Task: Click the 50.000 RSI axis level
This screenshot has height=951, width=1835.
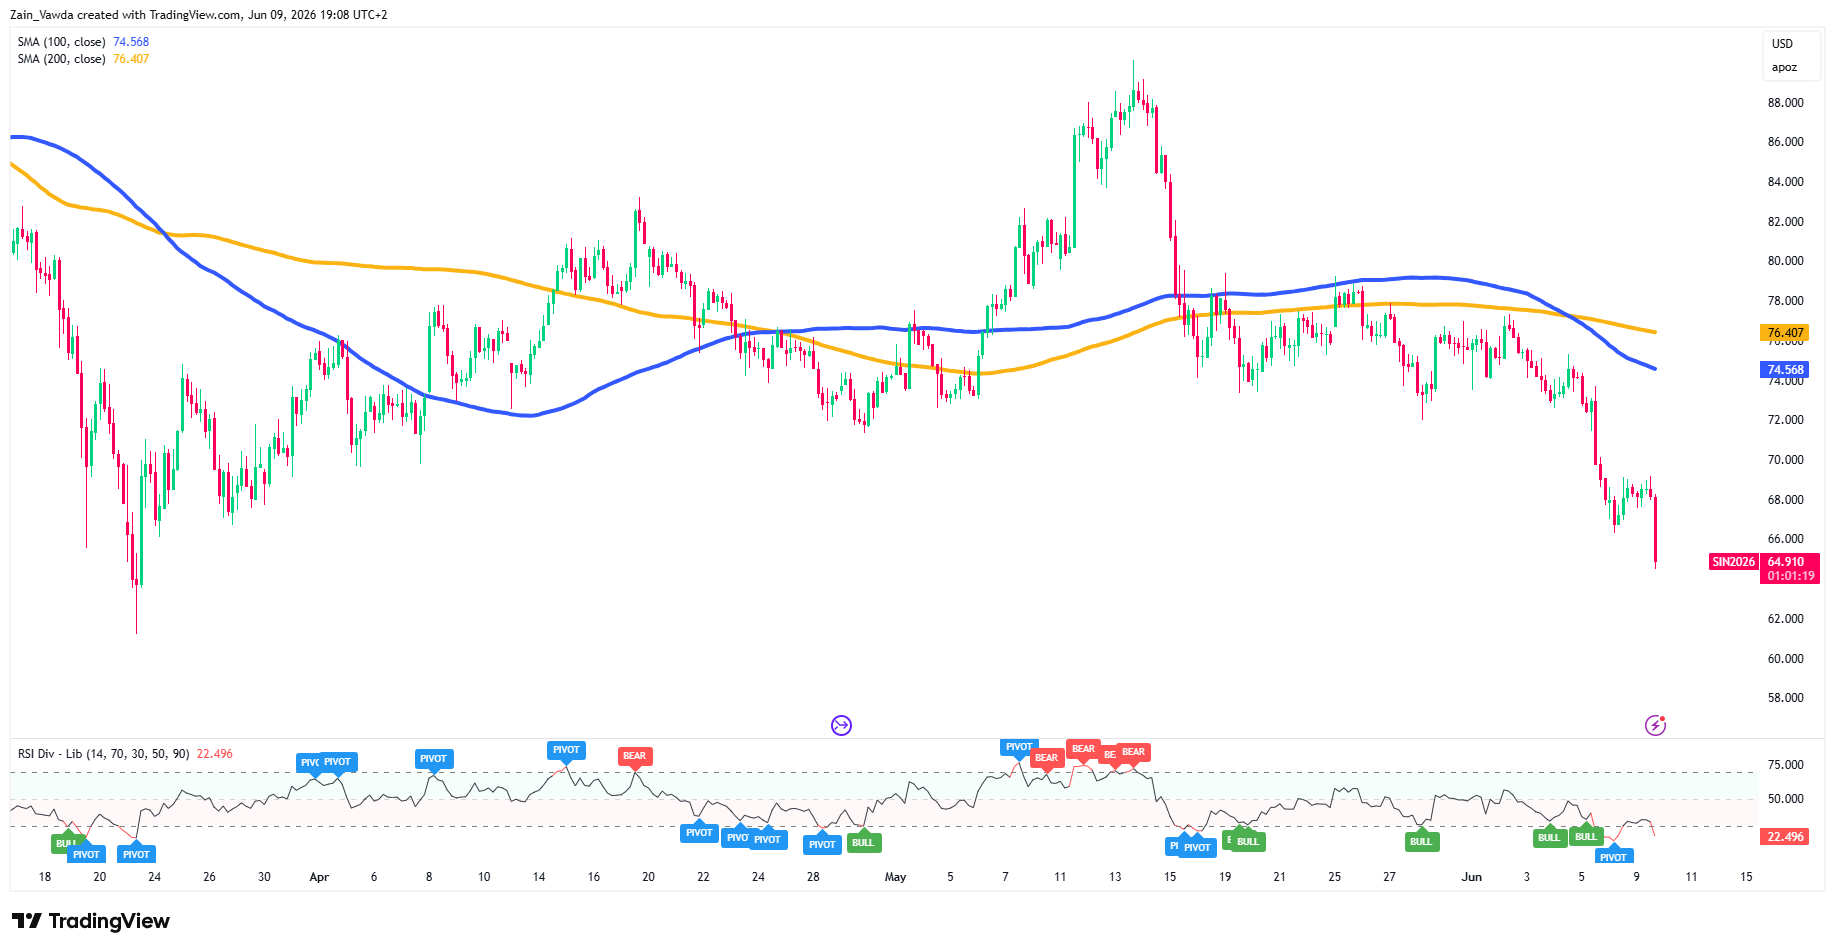Action: (1785, 799)
